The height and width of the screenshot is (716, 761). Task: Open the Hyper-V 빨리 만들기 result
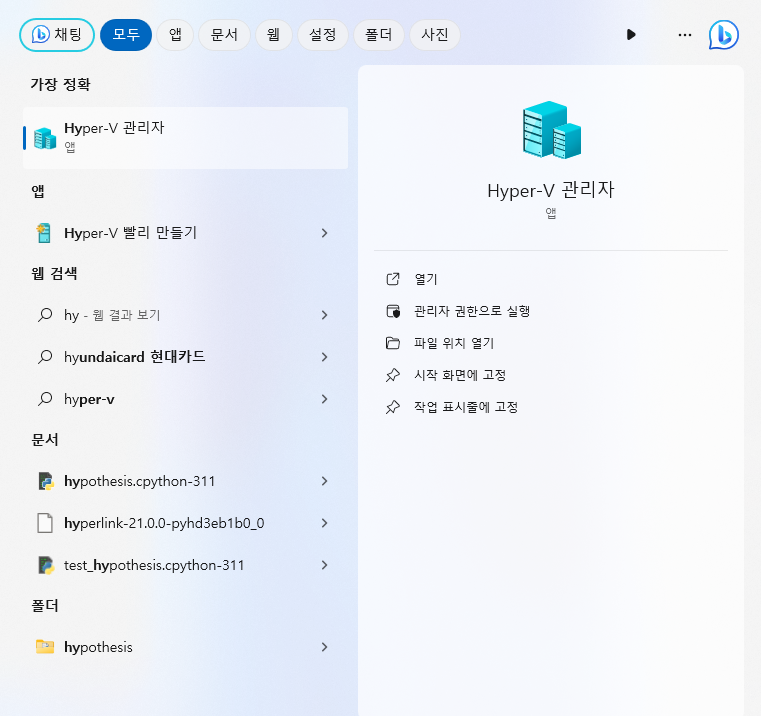click(x=185, y=233)
